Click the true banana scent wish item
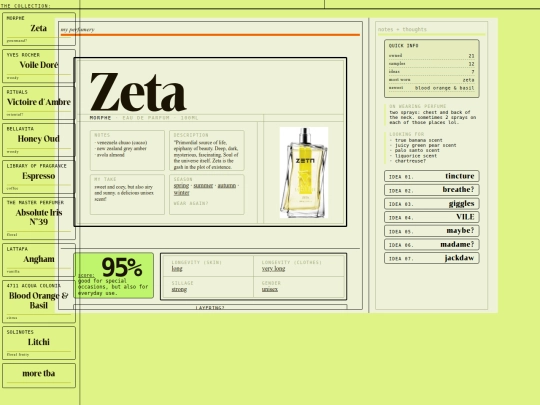540x405 pixels. pyautogui.click(x=416, y=140)
